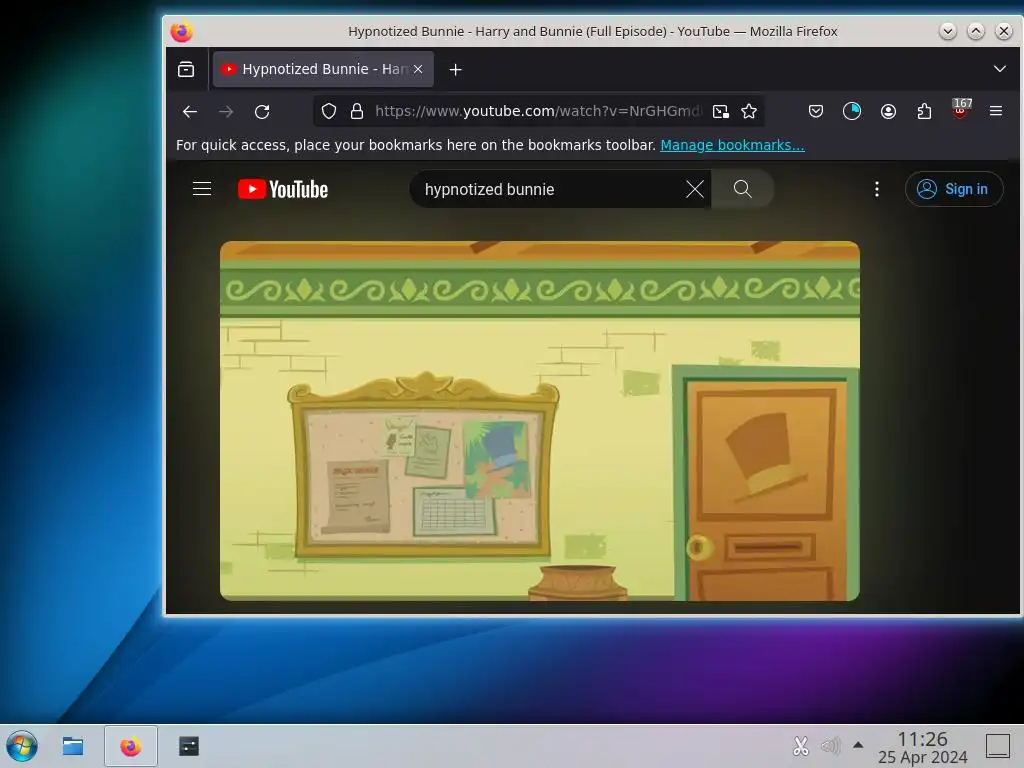1024x768 pixels.
Task: Click the show desktop button
Action: tap(998, 746)
